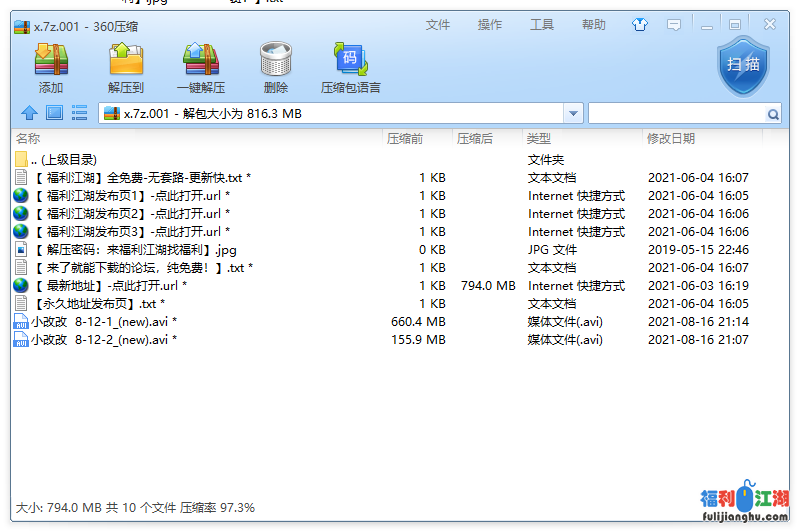Select the 小改改 8-12-1_(new).avi file

click(98, 322)
